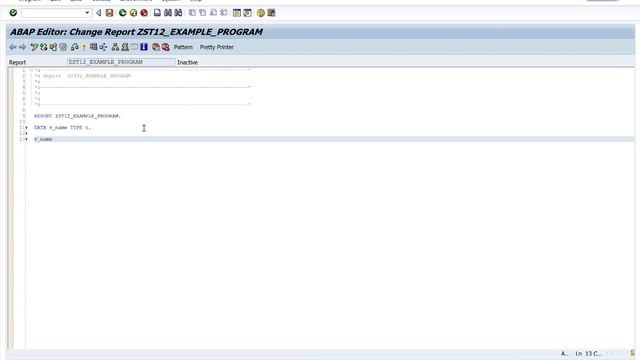The height and width of the screenshot is (360, 640).
Task: Open the command field dropdown arrow
Action: click(x=87, y=13)
